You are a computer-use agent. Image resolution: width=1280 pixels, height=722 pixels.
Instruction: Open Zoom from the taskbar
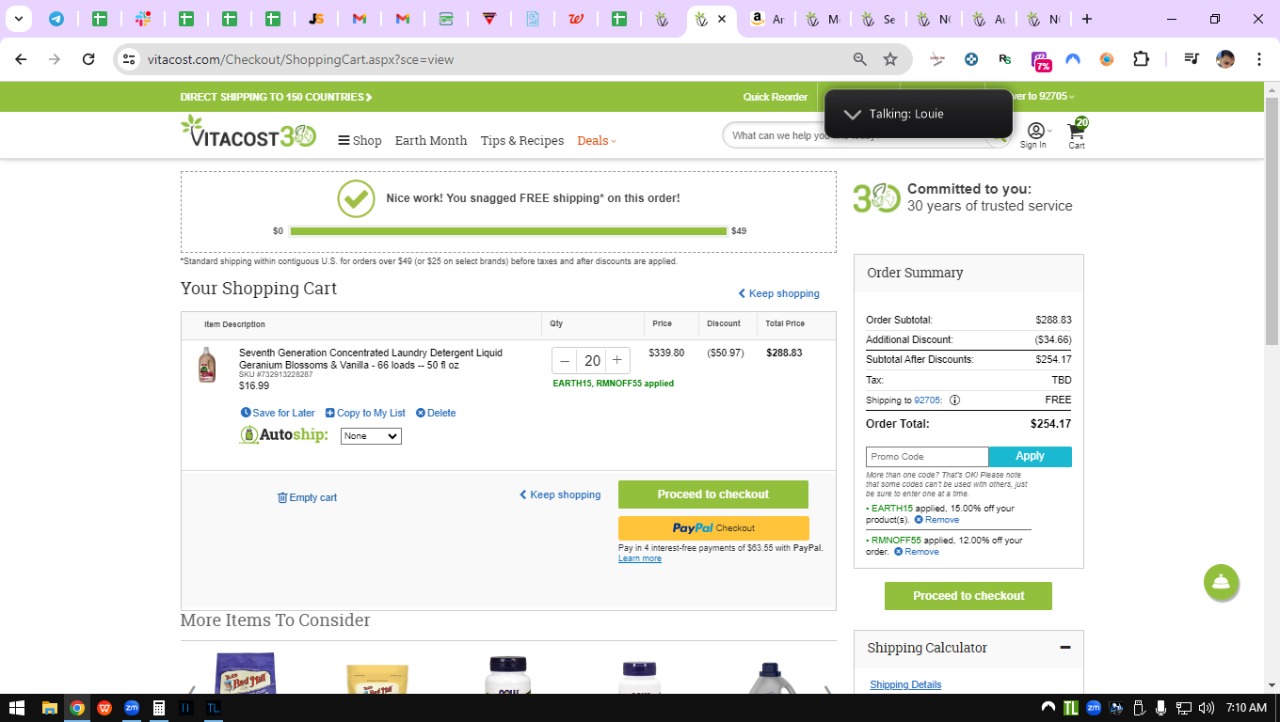tap(131, 708)
